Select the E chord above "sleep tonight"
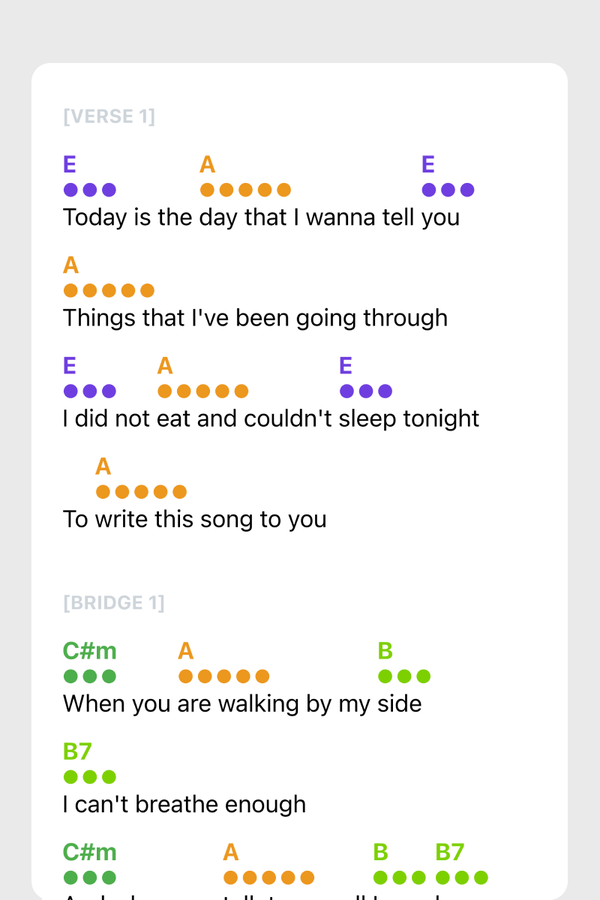Viewport: 600px width, 900px height. tap(346, 366)
